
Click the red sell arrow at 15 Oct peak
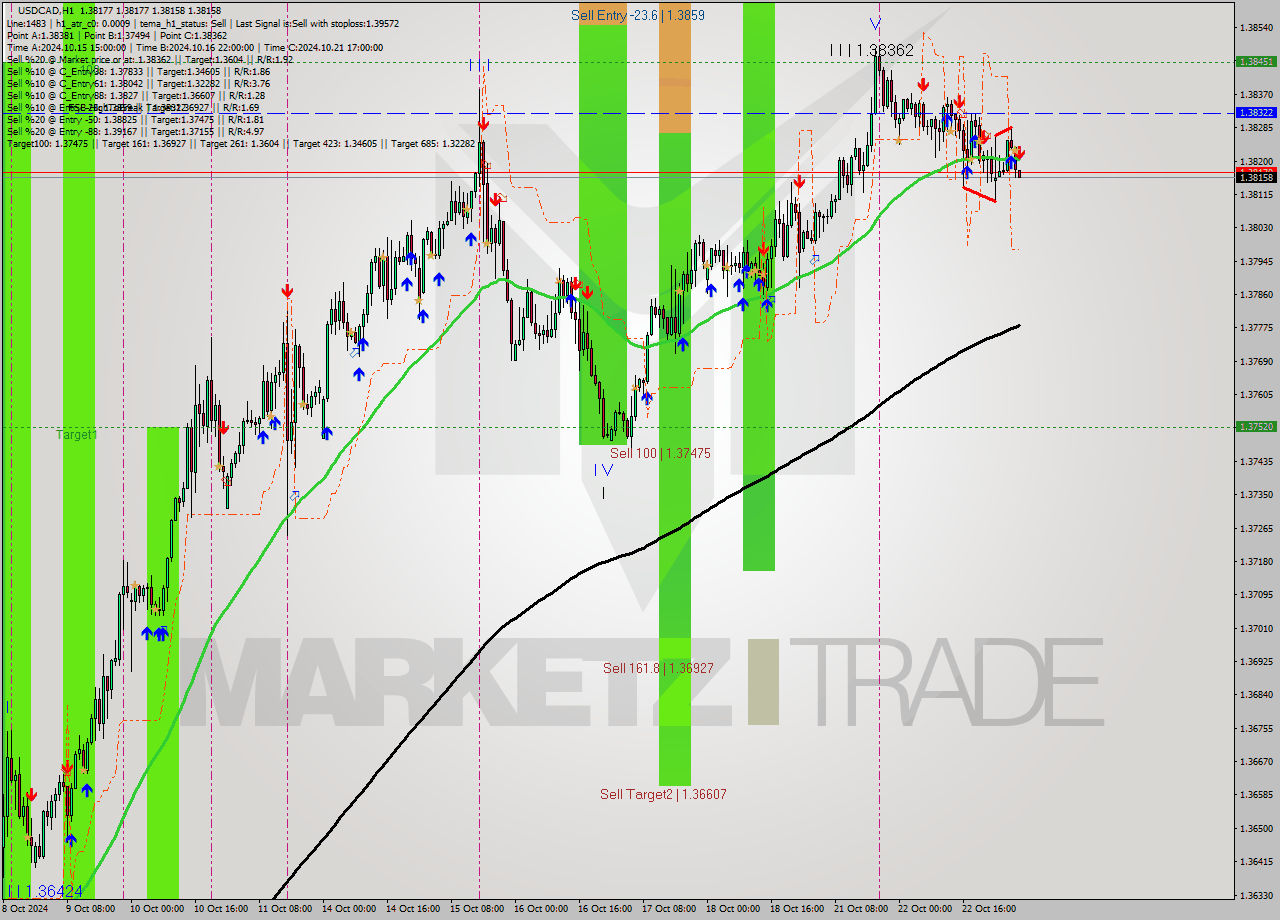click(x=483, y=123)
